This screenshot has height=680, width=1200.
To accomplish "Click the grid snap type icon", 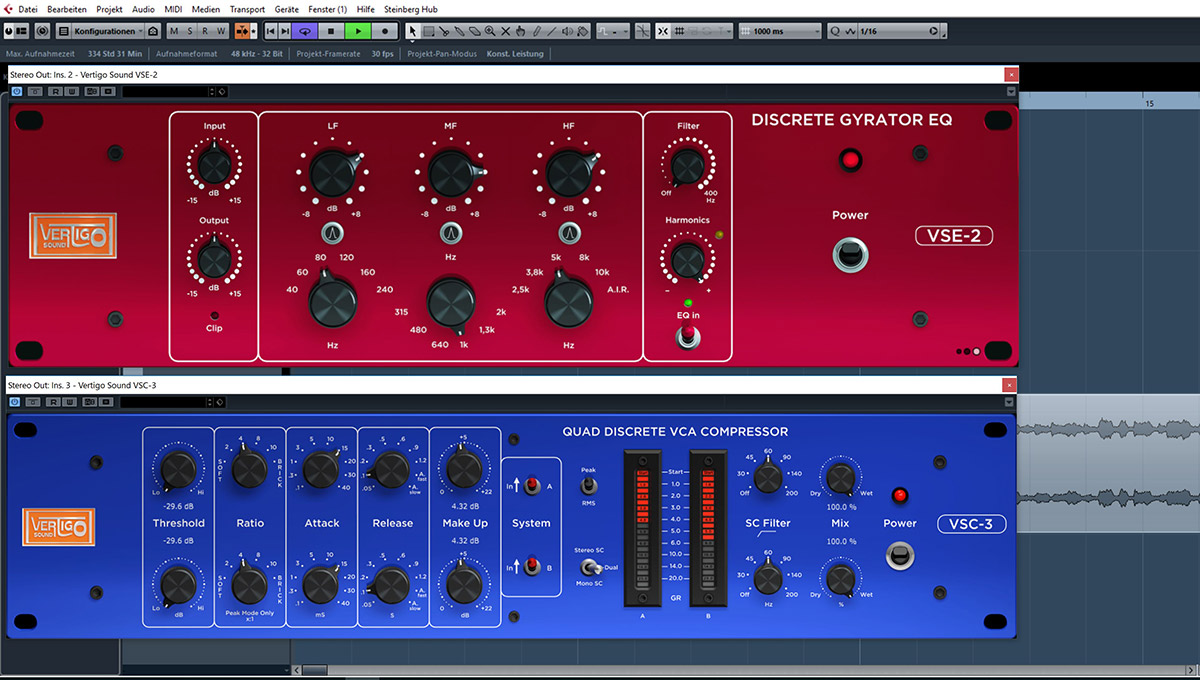I will pyautogui.click(x=679, y=31).
